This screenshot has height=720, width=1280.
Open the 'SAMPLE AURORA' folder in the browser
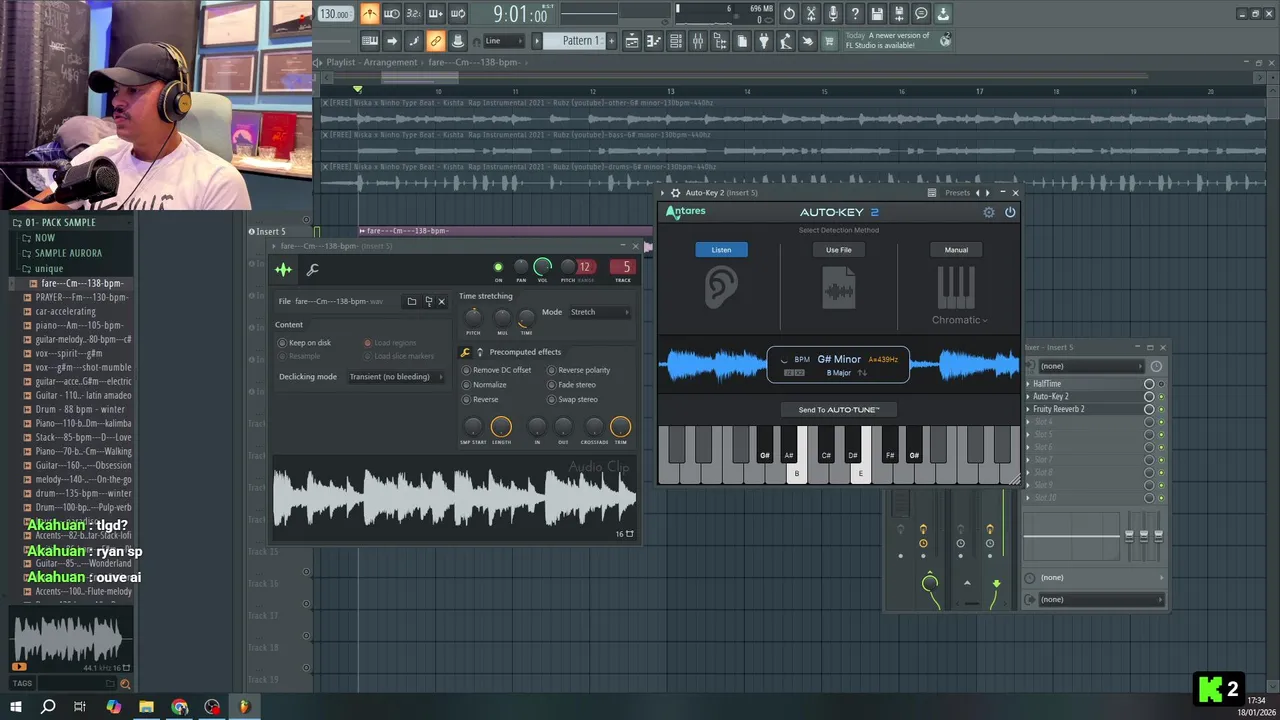coord(68,253)
